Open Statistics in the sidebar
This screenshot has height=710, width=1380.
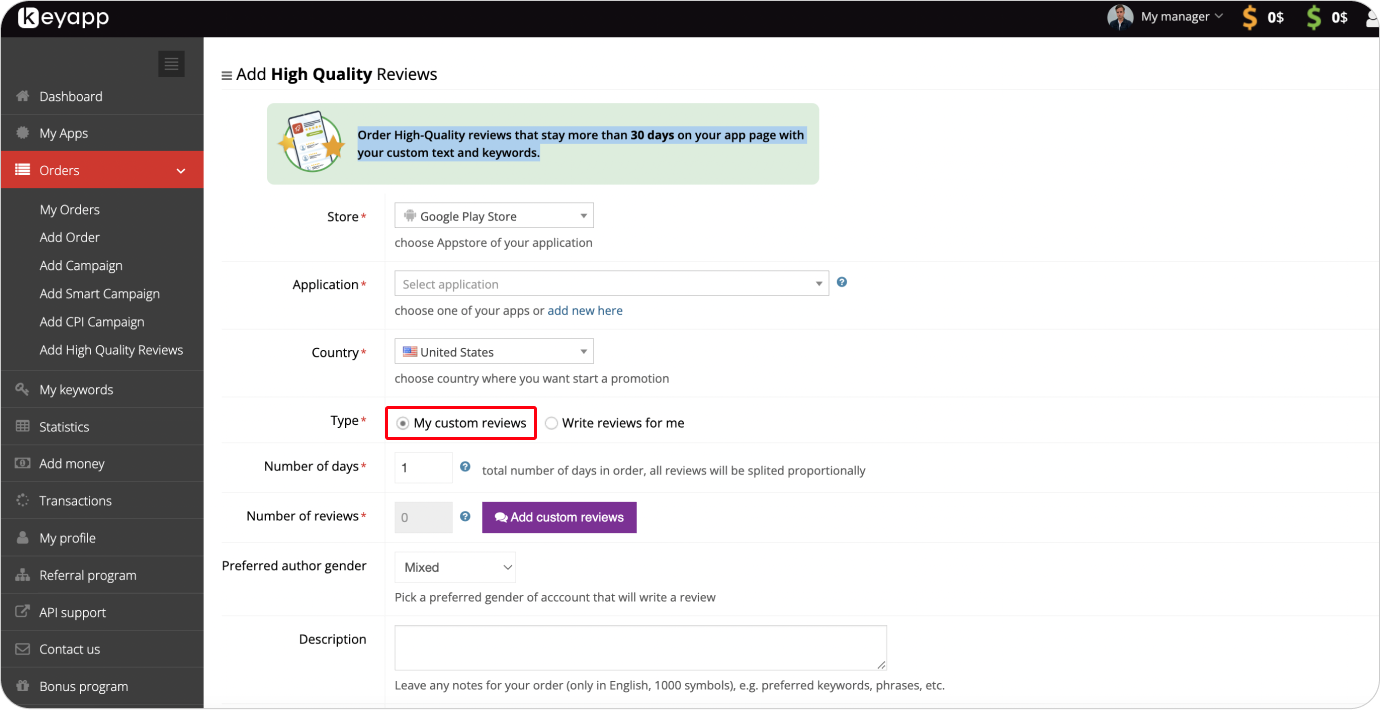[x=64, y=427]
